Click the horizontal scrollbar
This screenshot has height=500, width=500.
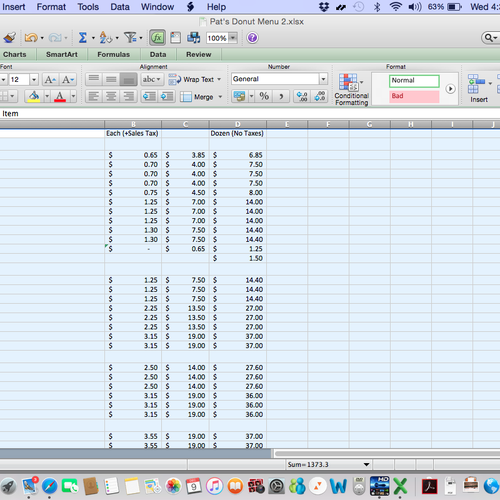pyautogui.click(x=387, y=454)
